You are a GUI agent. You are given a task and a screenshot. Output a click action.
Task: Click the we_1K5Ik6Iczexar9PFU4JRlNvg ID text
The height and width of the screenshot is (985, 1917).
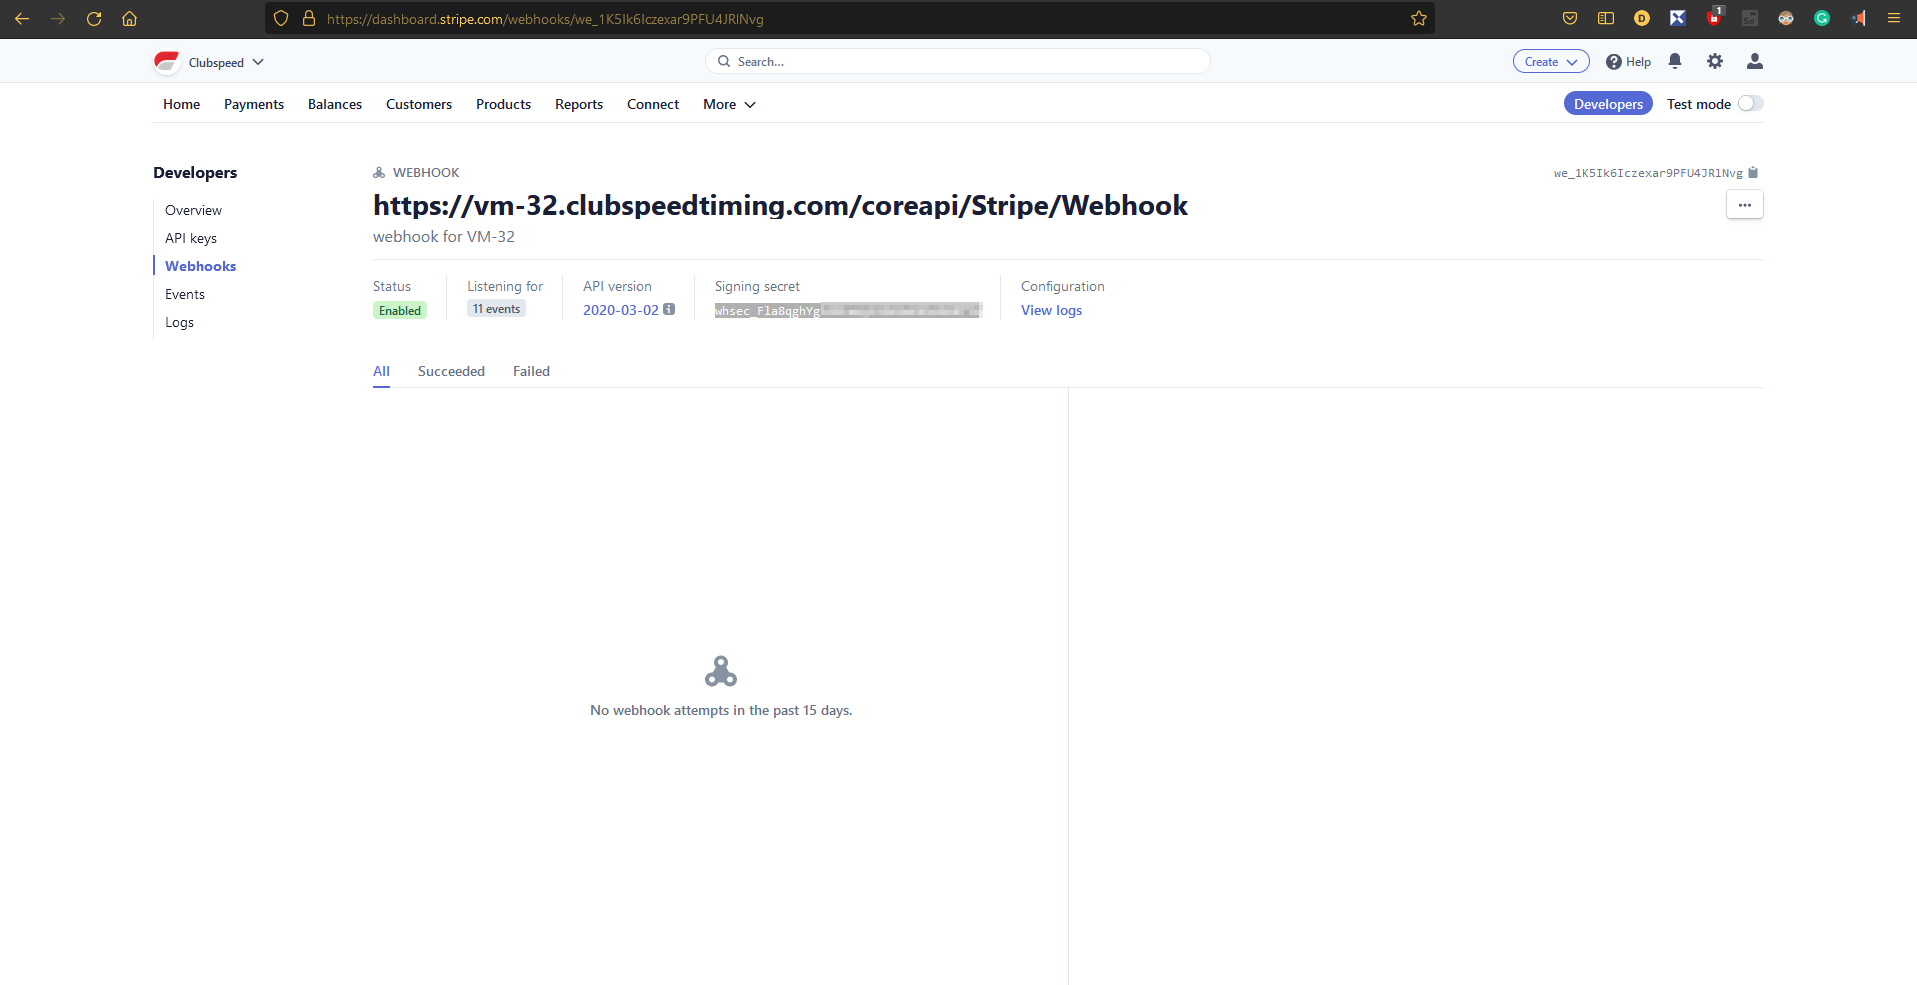pyautogui.click(x=1648, y=173)
